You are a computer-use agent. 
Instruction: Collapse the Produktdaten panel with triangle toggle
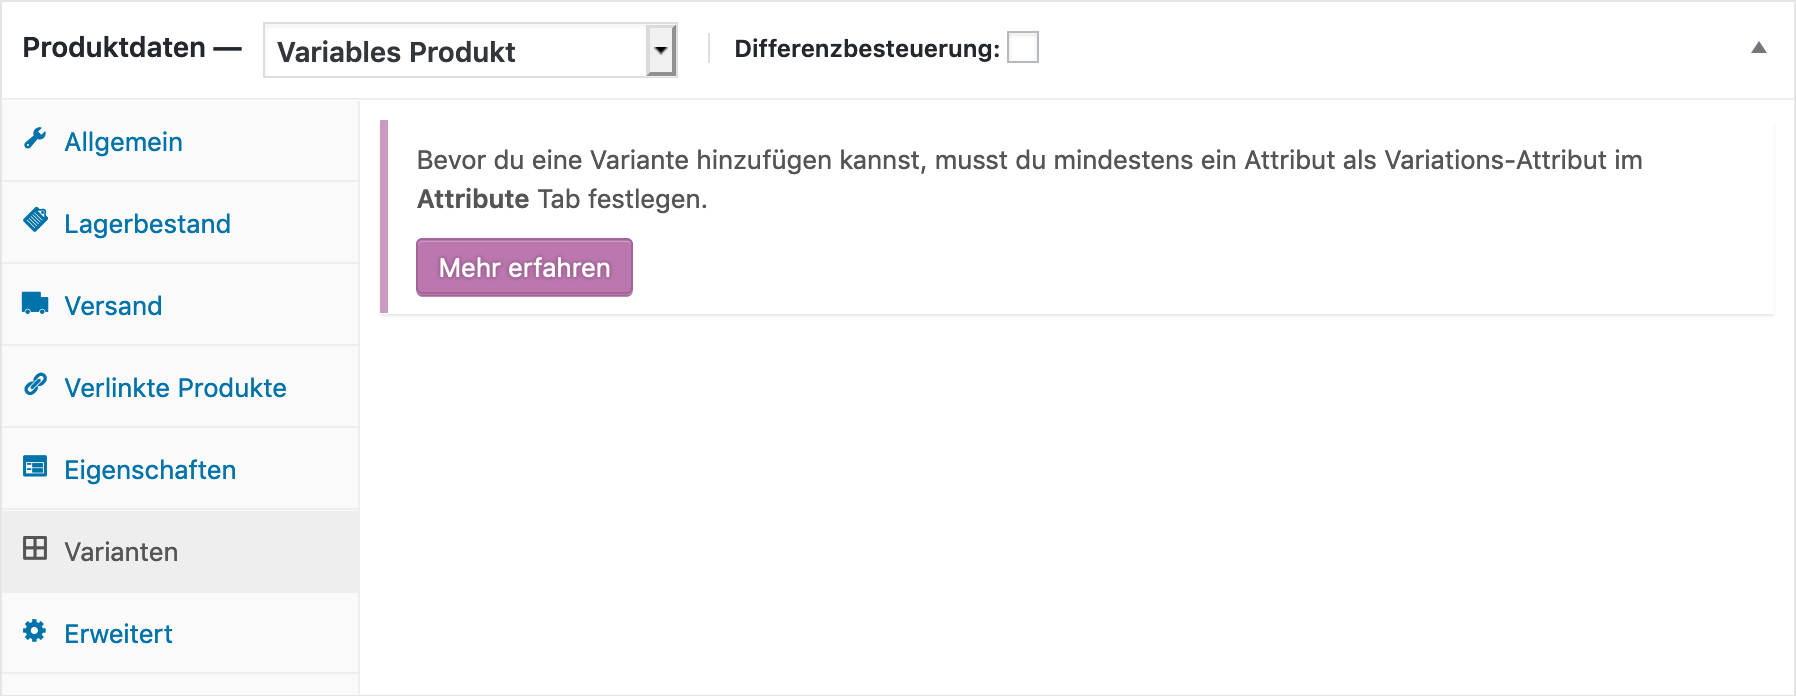pyautogui.click(x=1759, y=48)
